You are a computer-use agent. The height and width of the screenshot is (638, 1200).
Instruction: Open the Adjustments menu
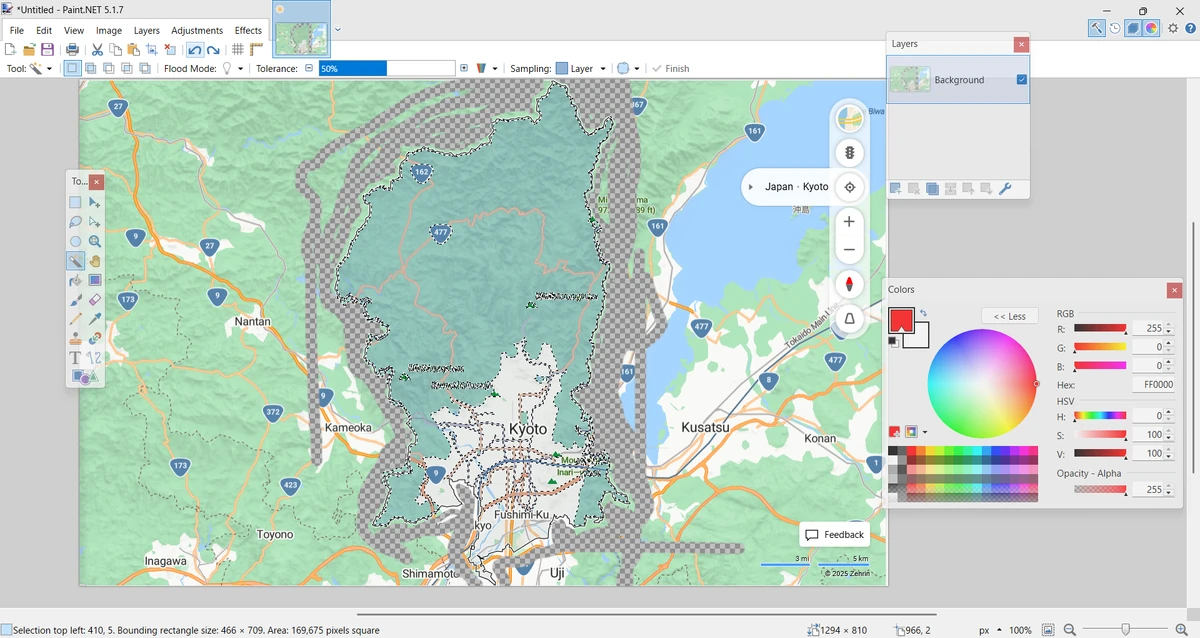197,30
